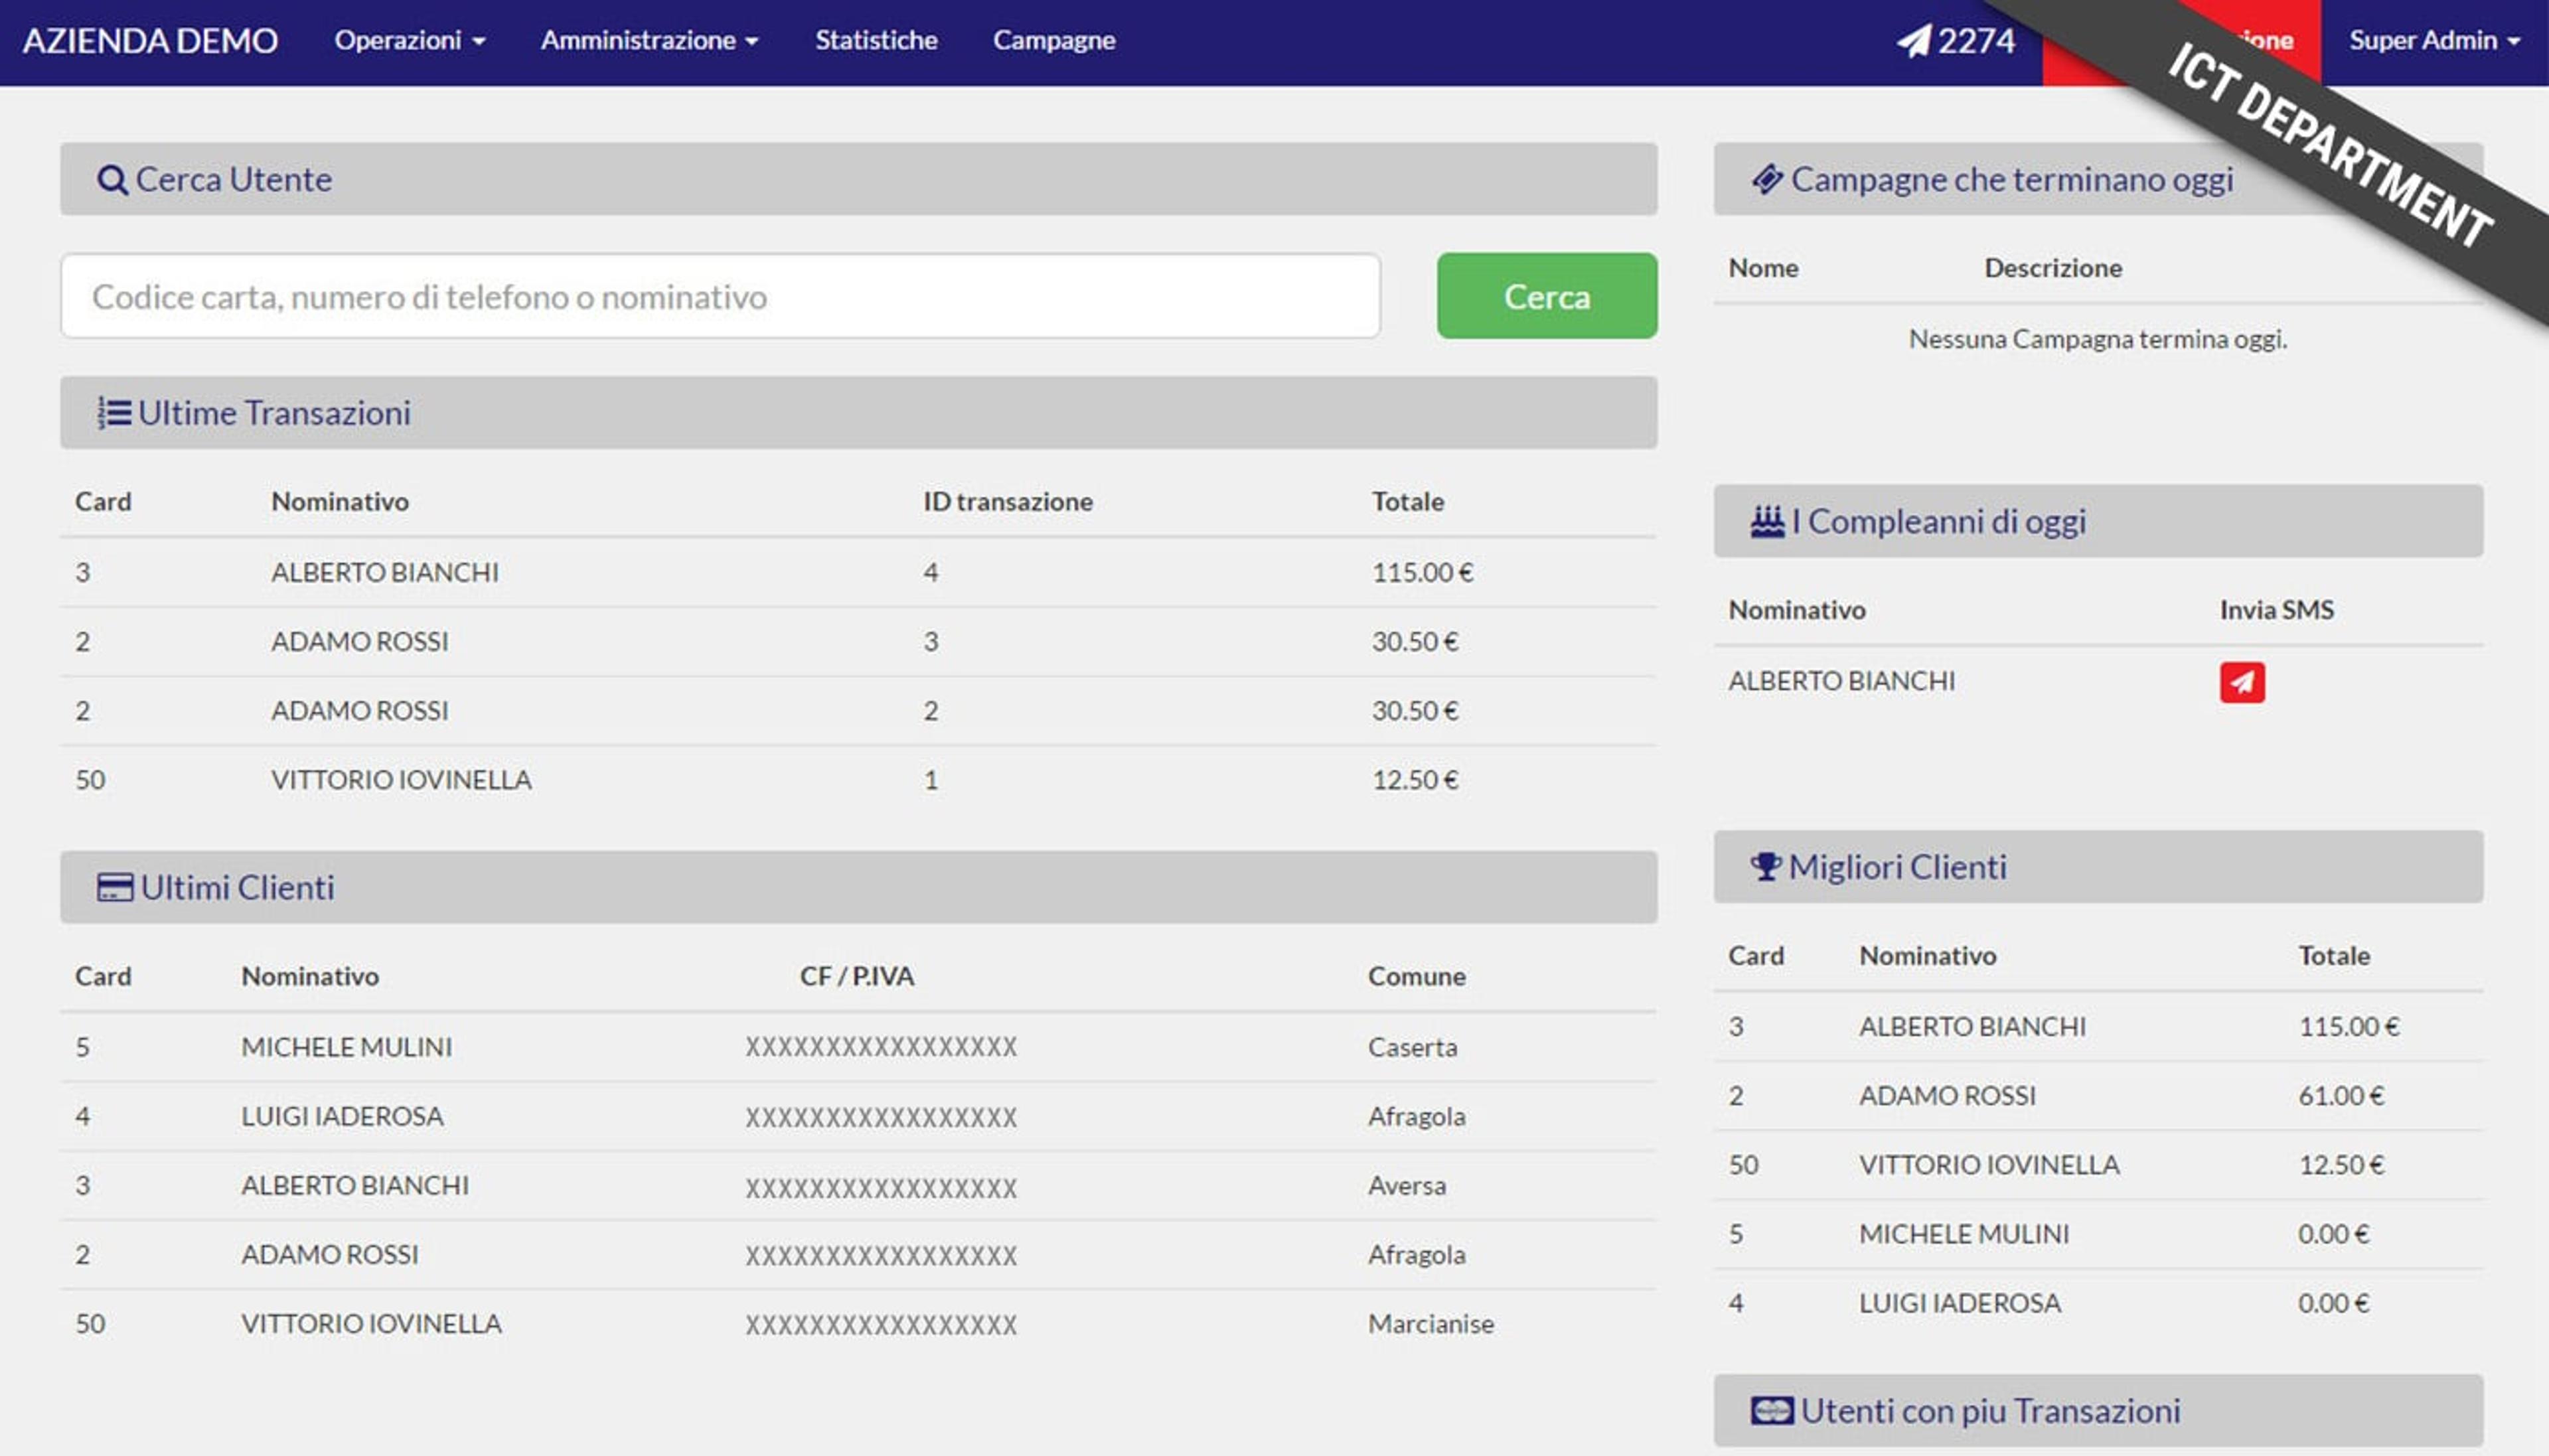
Task: Click the green Cerca button
Action: [1547, 296]
